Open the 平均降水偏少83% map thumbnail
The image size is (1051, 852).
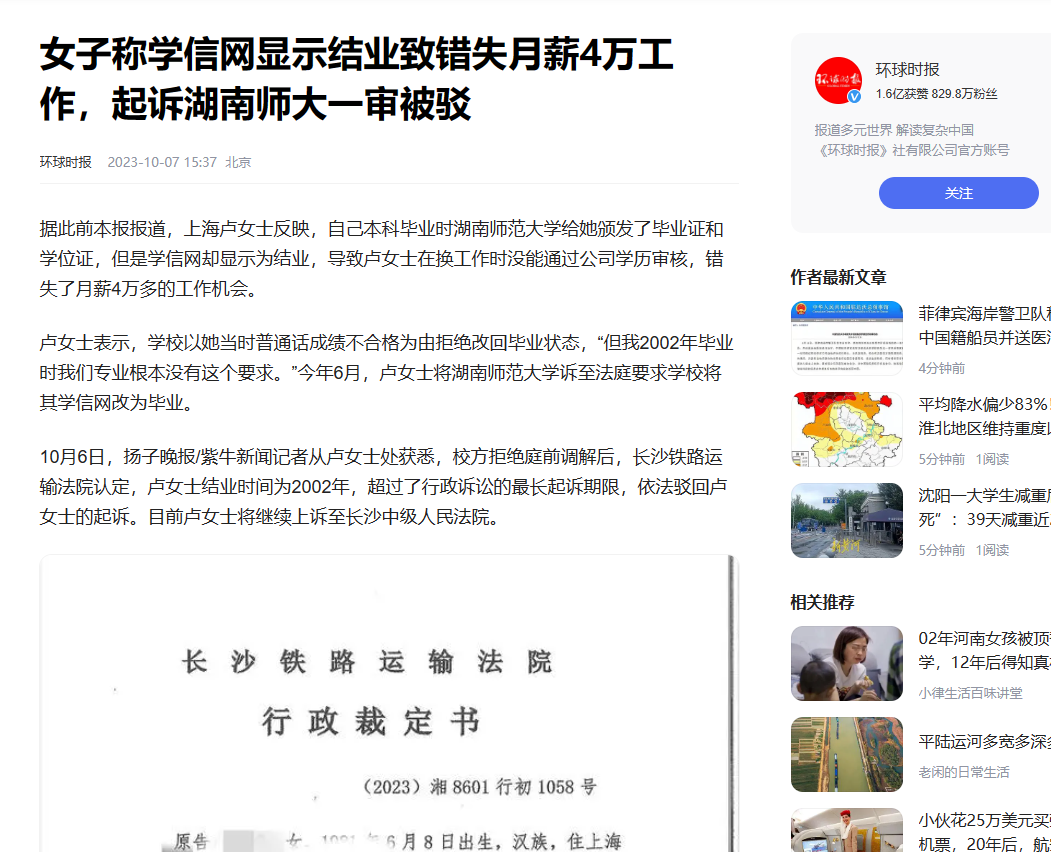coord(847,429)
